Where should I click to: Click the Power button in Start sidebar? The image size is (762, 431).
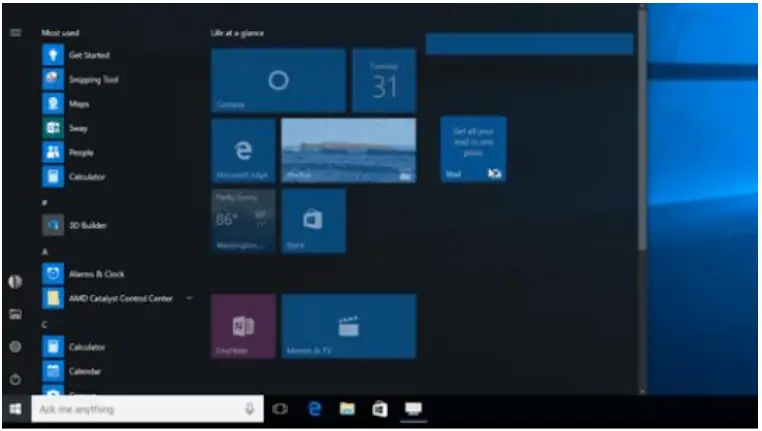coord(16,379)
